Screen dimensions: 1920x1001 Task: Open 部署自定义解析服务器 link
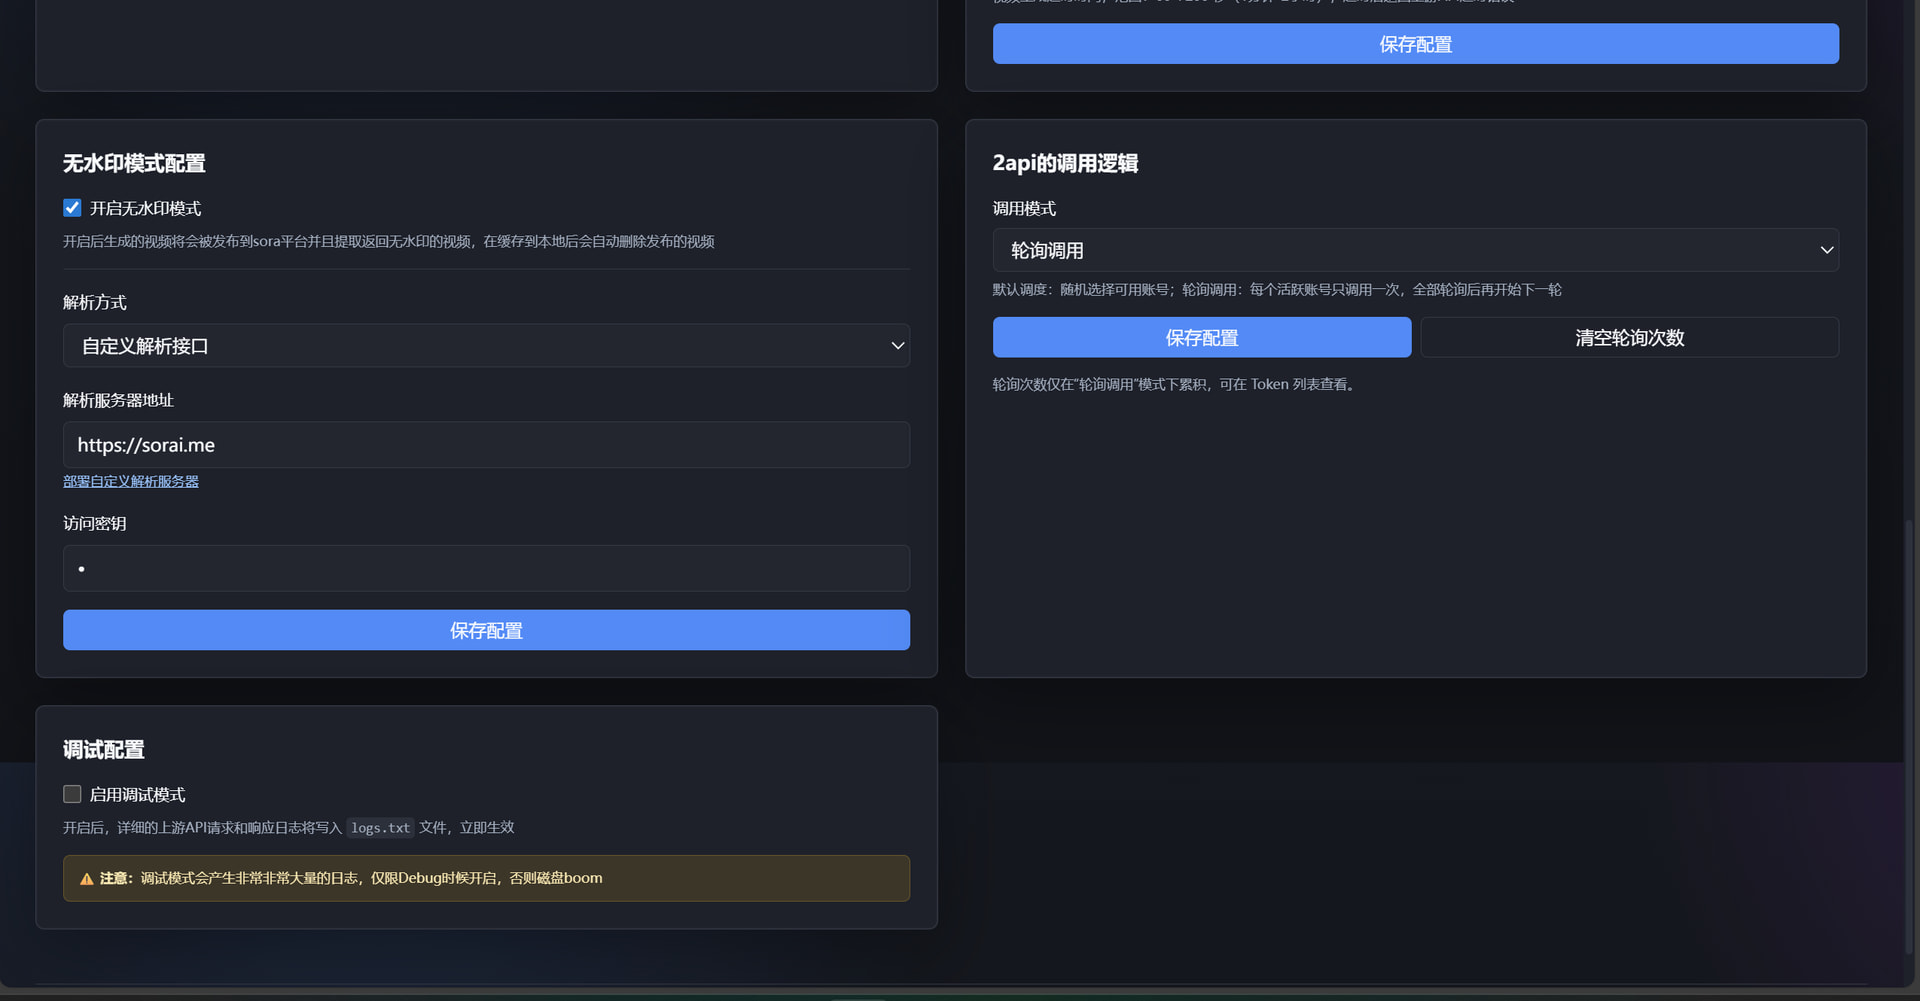click(131, 481)
